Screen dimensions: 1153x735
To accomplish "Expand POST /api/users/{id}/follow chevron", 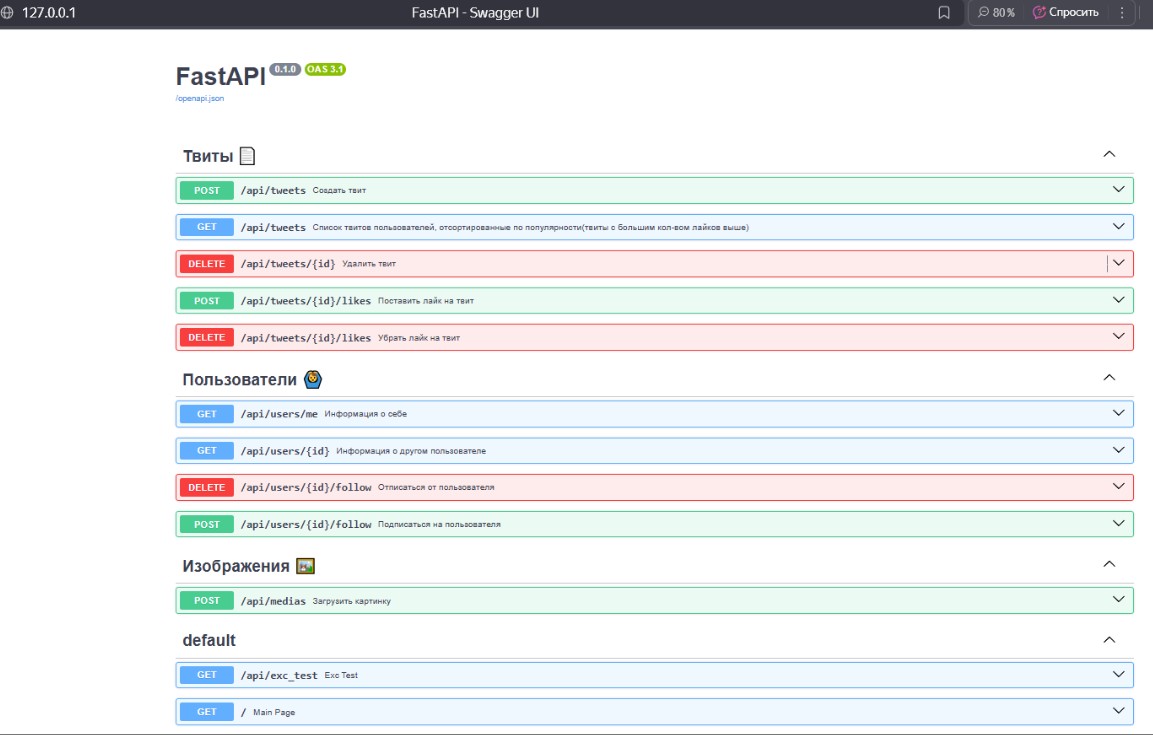I will (1118, 523).
